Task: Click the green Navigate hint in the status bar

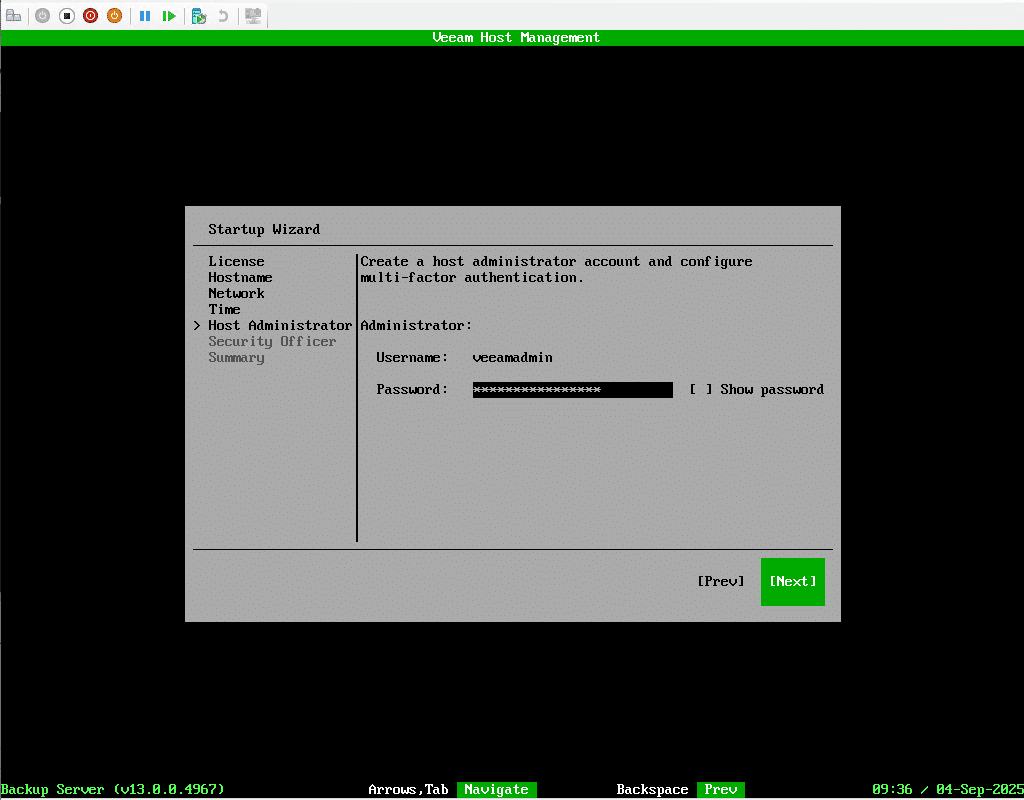Action: (x=497, y=789)
